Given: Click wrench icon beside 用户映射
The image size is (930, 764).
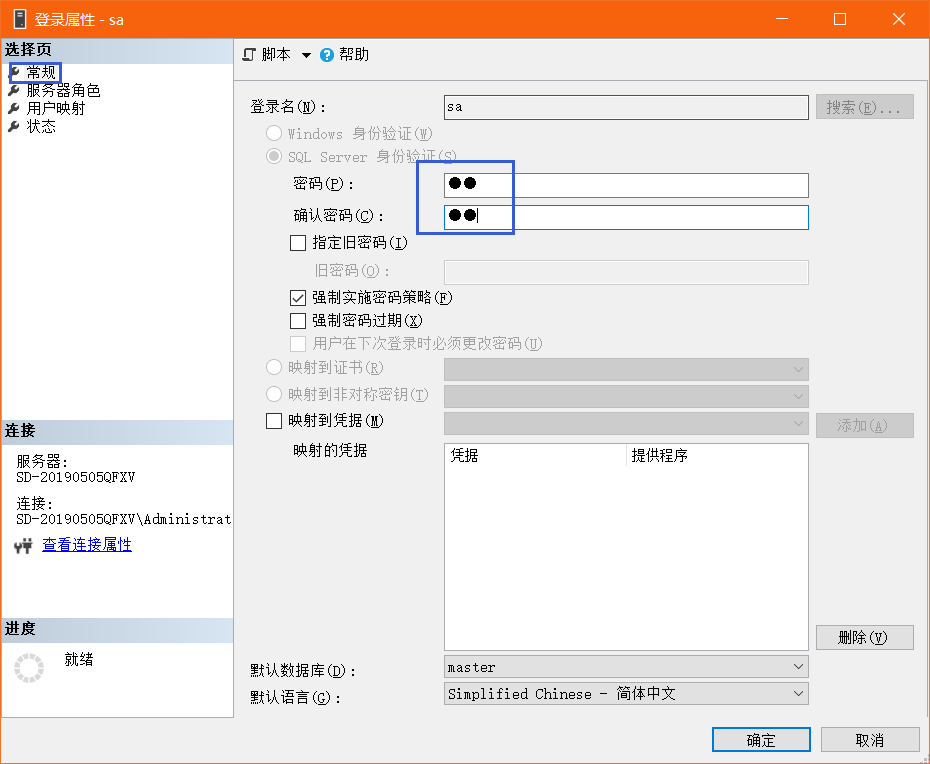Looking at the screenshot, I should (x=14, y=109).
